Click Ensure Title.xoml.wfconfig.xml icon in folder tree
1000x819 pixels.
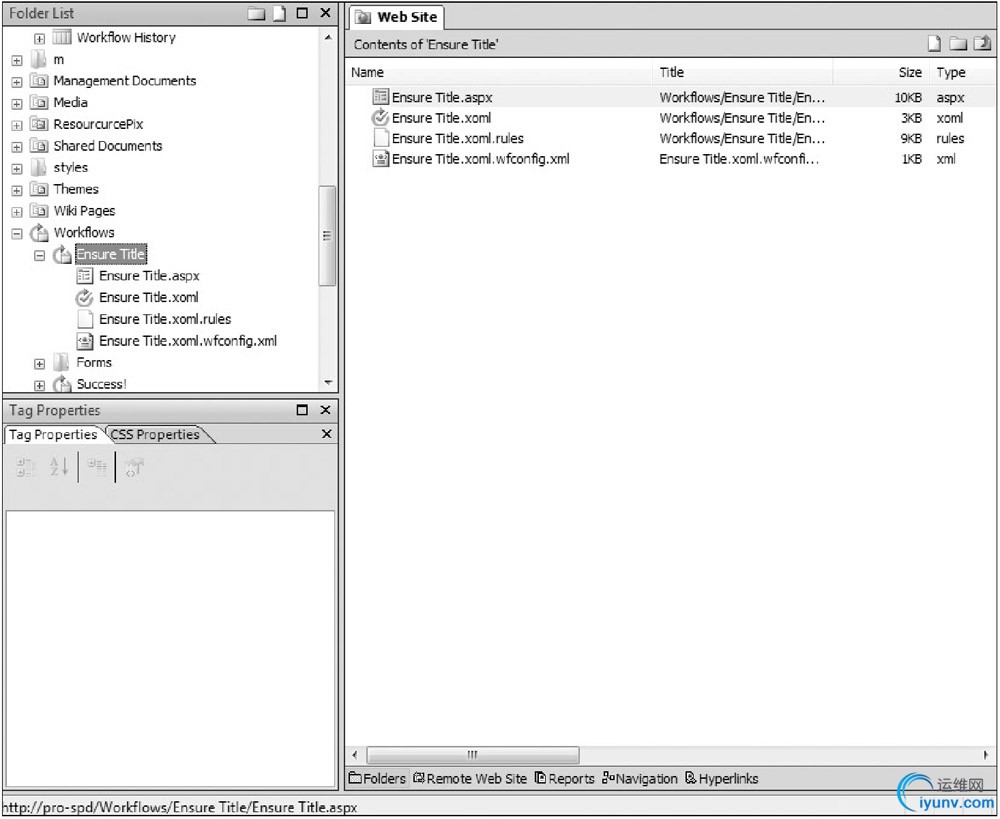pyautogui.click(x=84, y=341)
